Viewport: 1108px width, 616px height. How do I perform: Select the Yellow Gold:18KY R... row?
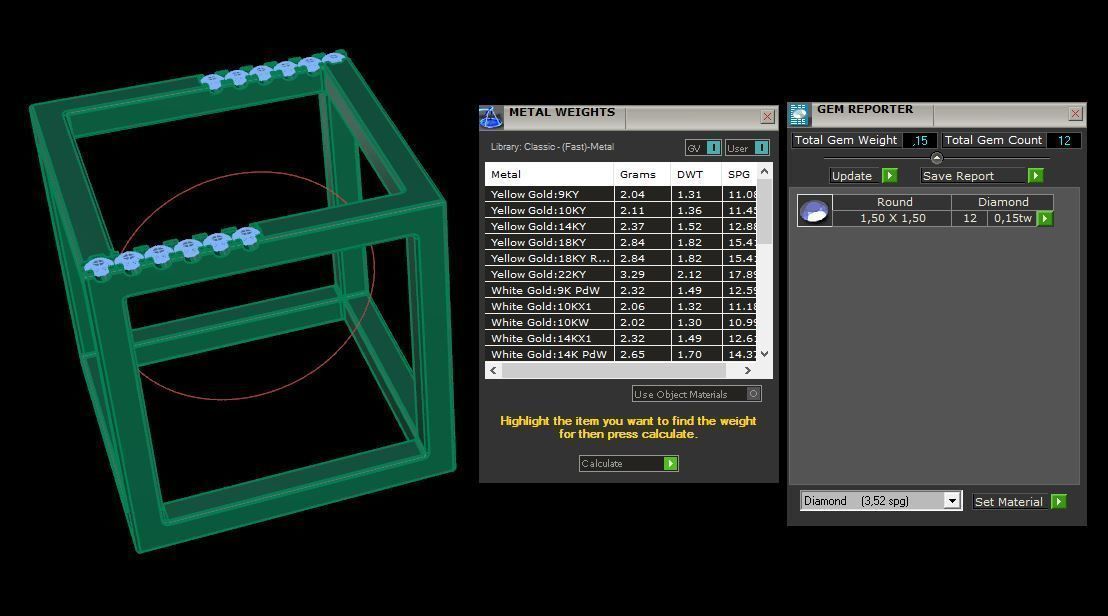[x=620, y=259]
